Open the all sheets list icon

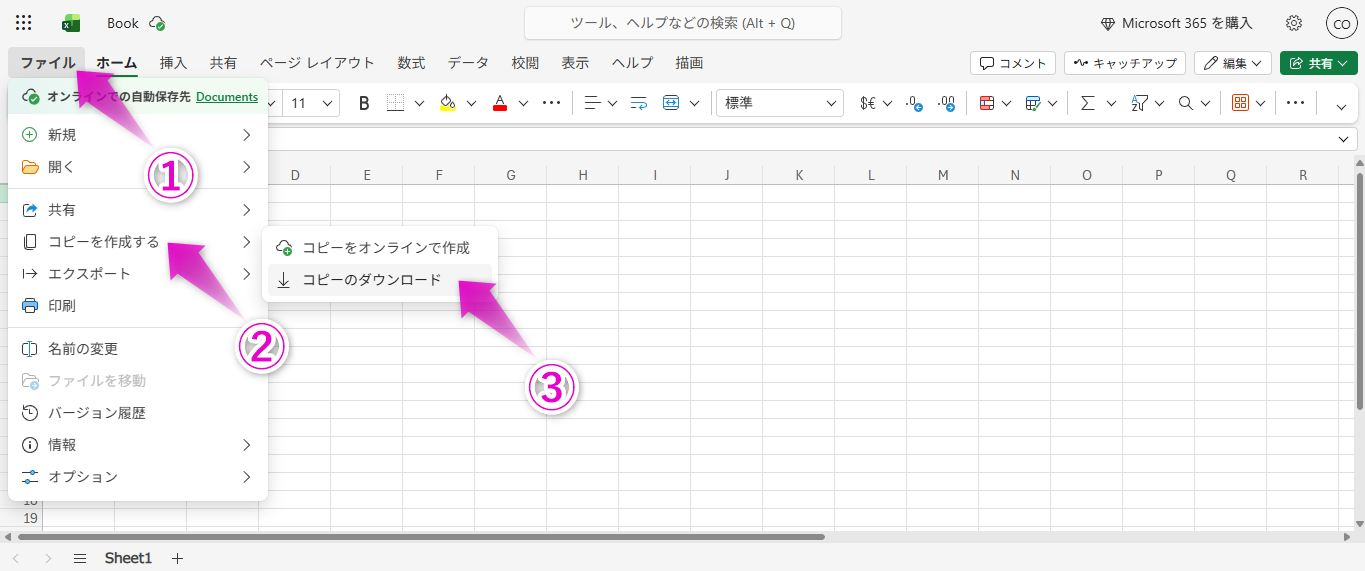80,558
